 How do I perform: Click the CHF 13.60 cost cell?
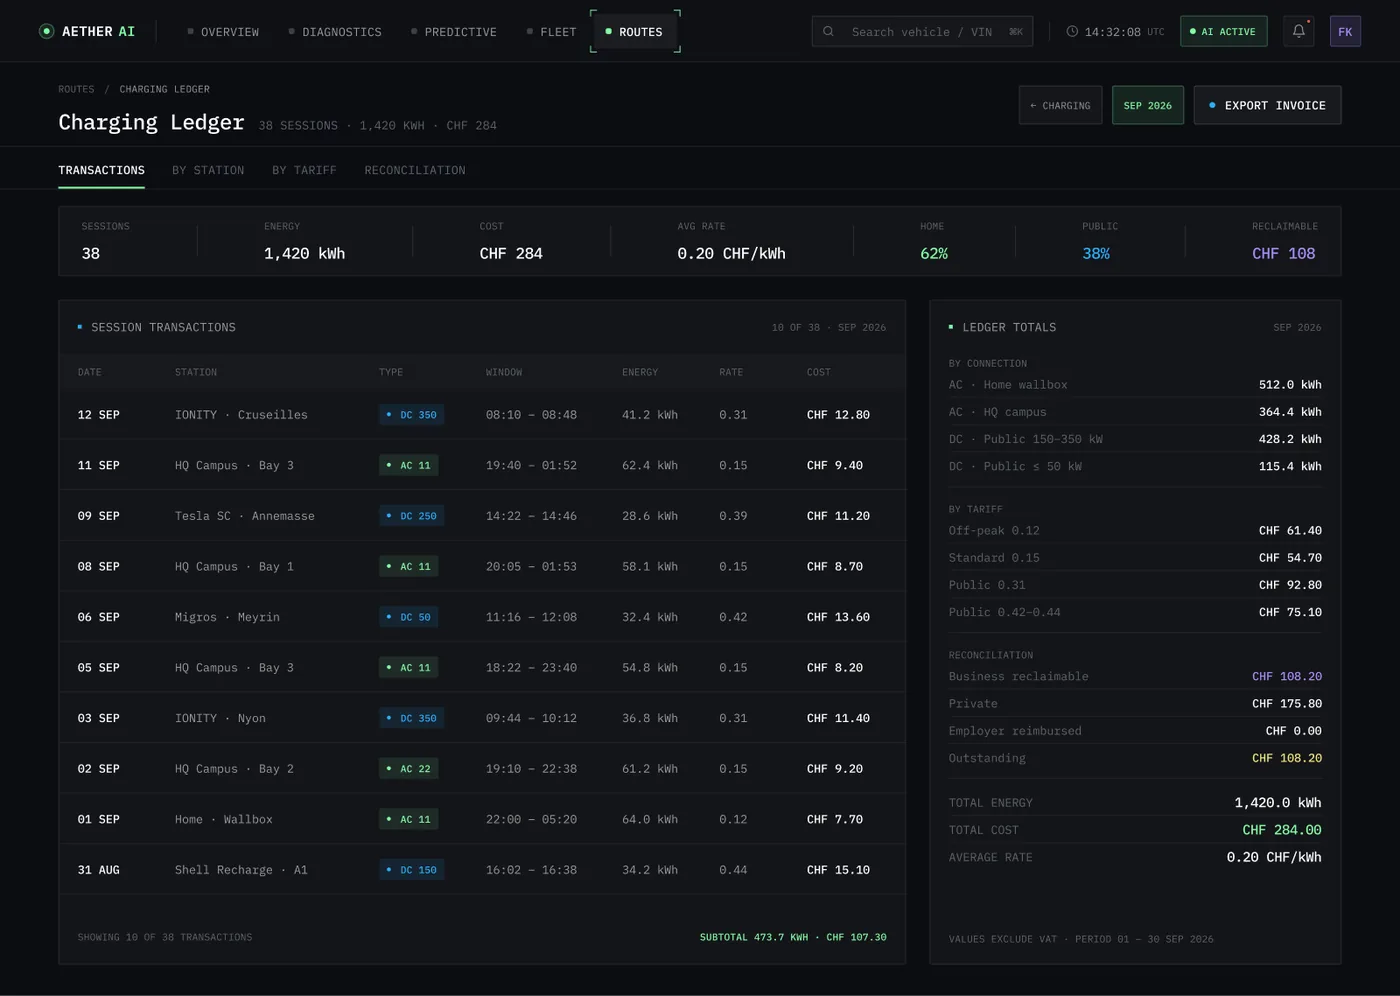(838, 617)
